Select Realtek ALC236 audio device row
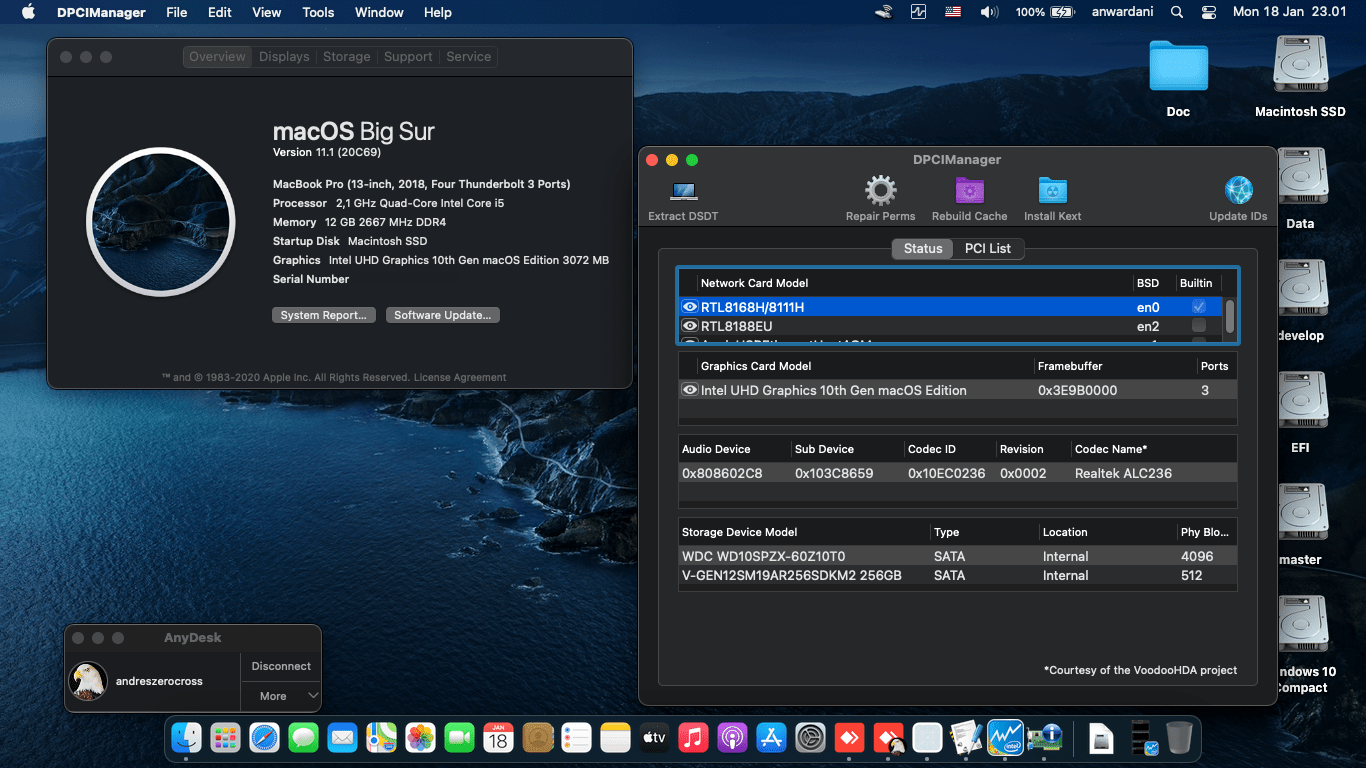 tap(957, 473)
